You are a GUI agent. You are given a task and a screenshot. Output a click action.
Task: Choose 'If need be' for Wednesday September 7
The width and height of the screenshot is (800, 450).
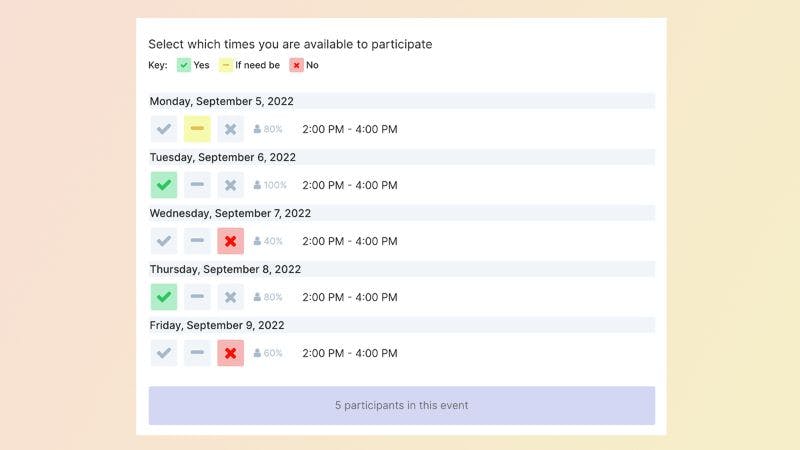197,241
